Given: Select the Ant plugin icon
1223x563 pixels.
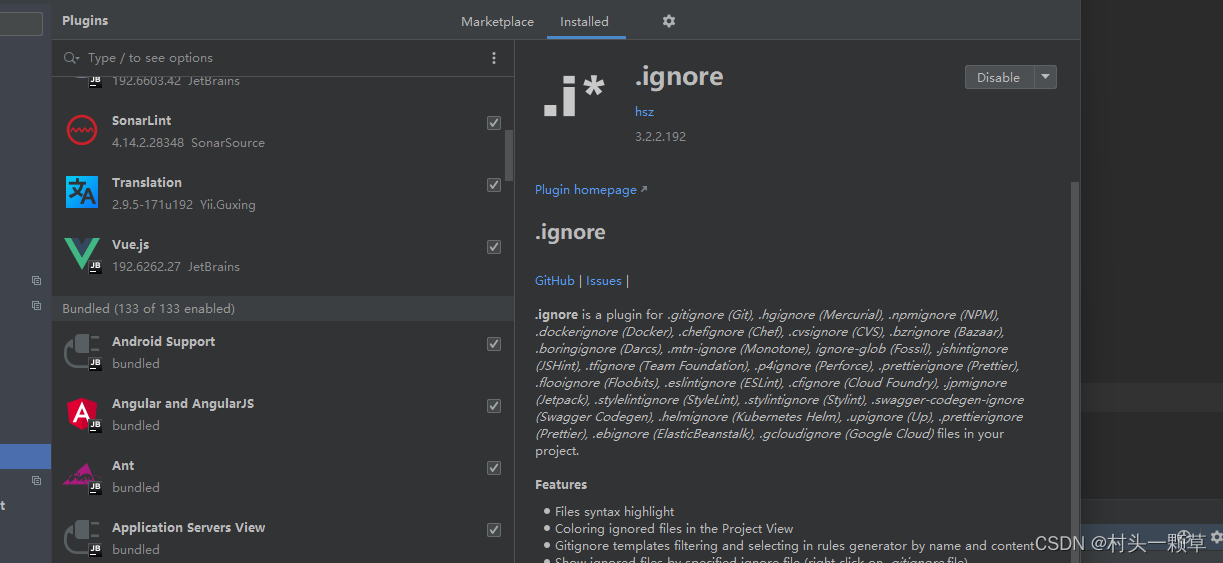Looking at the screenshot, I should coord(82,476).
